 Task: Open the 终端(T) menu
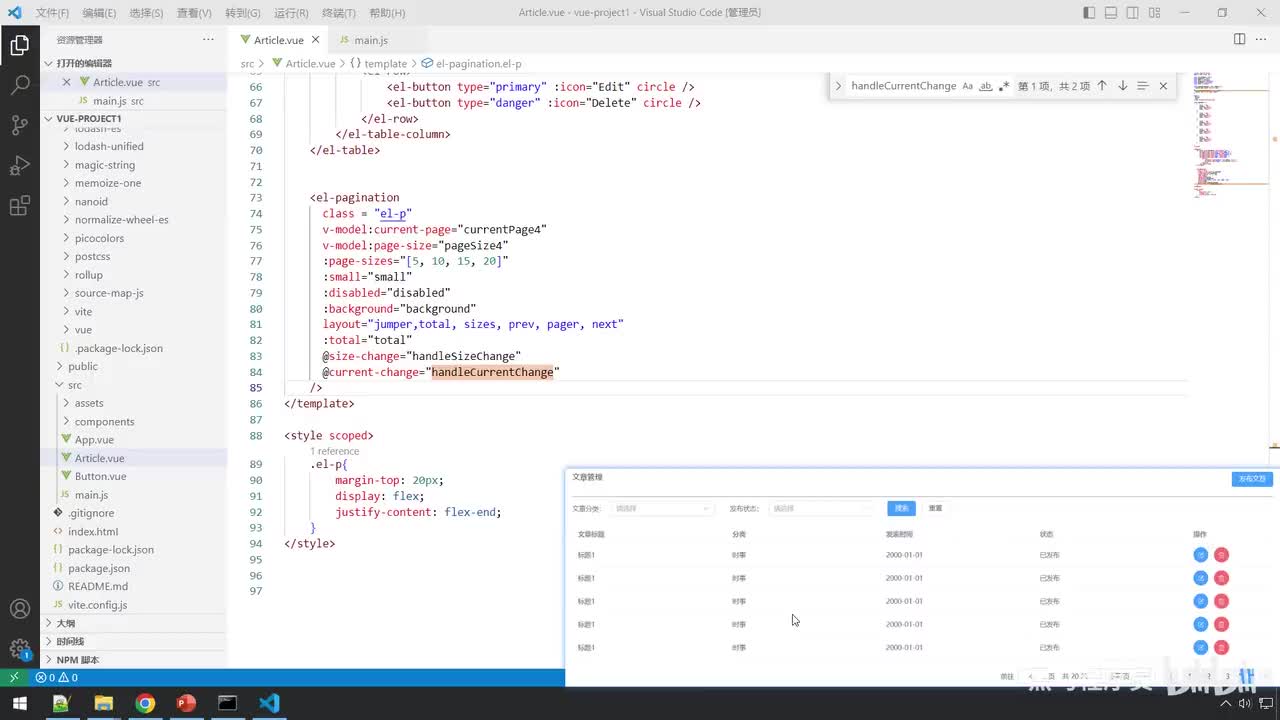point(340,13)
